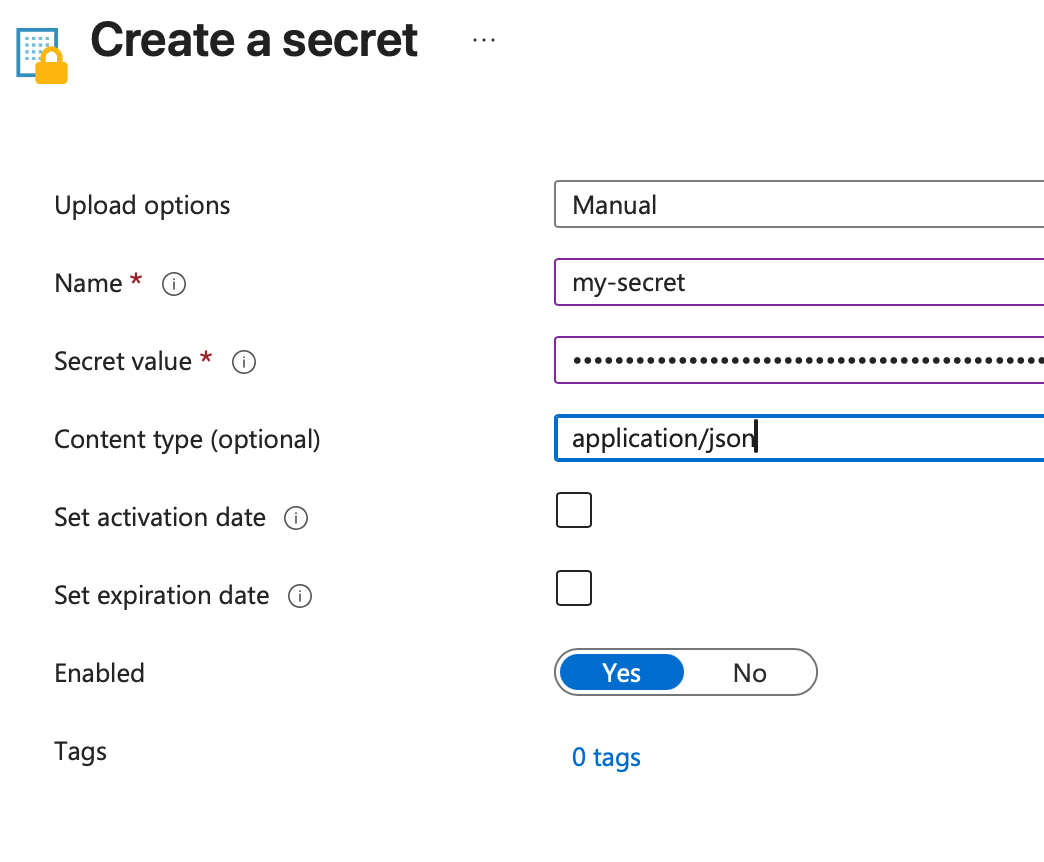This screenshot has height=862, width=1044.
Task: Click the Content type (optional) label
Action: [x=187, y=439]
